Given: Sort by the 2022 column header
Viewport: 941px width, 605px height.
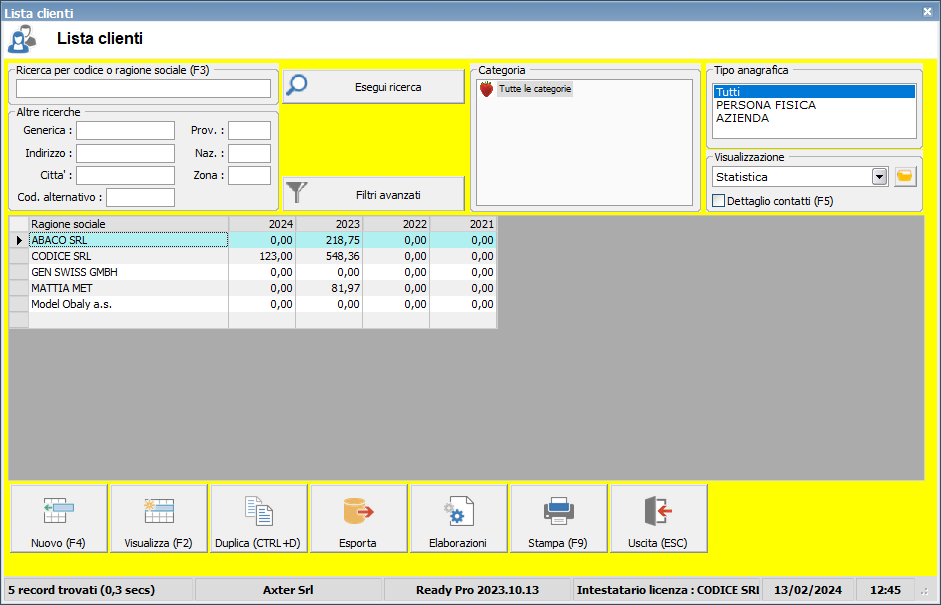Looking at the screenshot, I should coord(397,224).
